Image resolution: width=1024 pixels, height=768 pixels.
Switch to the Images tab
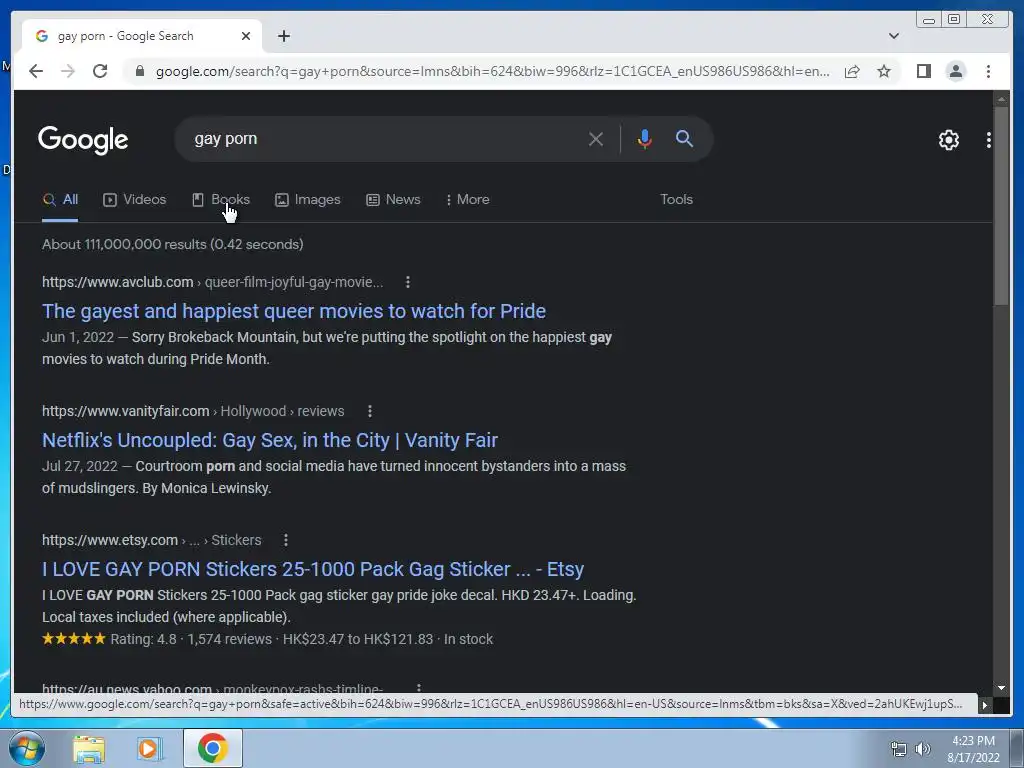click(308, 200)
